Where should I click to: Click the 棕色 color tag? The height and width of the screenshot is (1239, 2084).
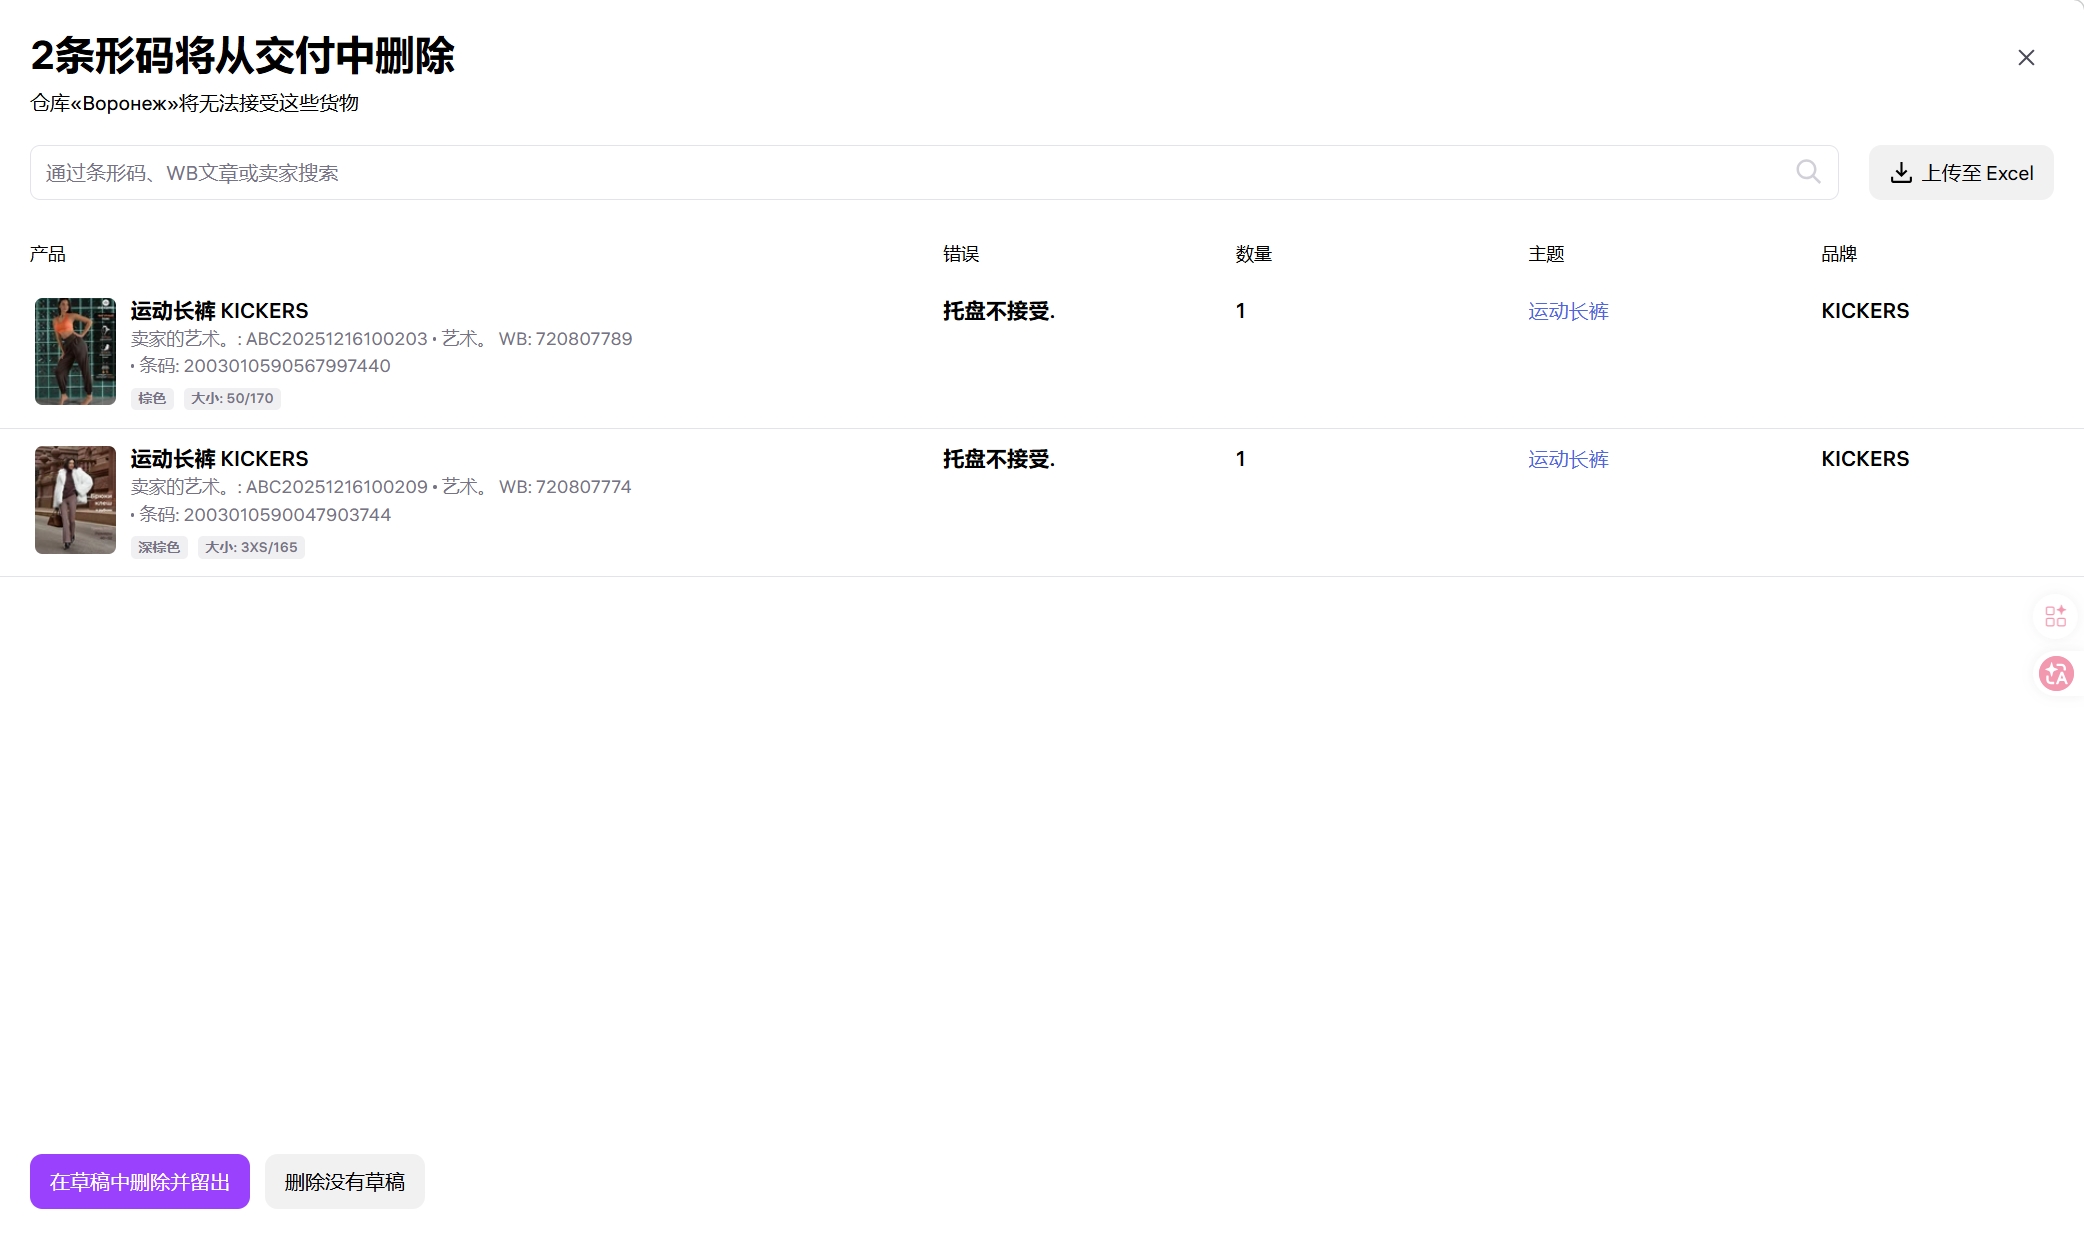[x=152, y=399]
